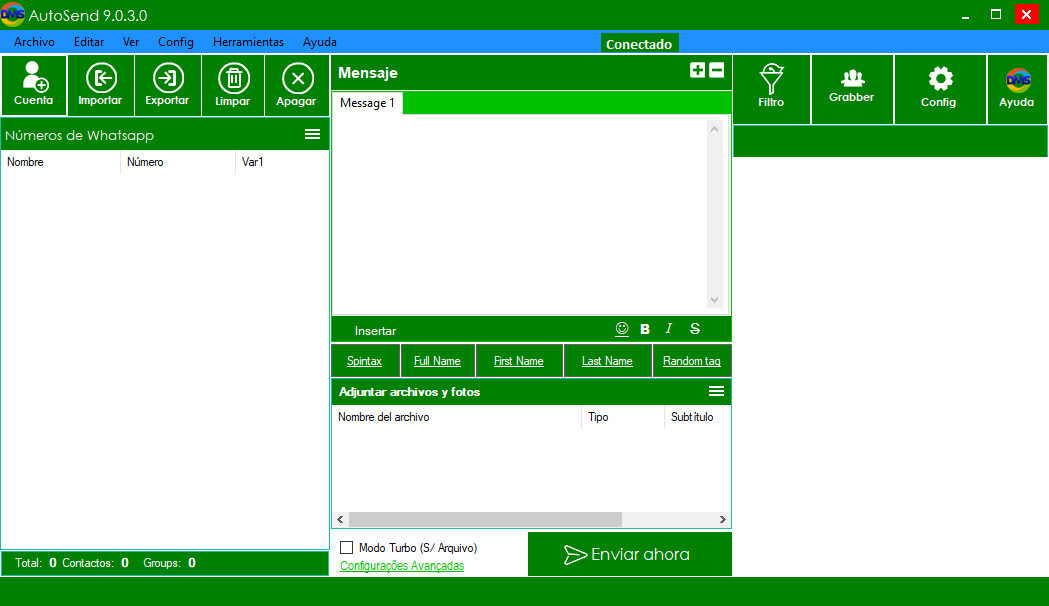Viewport: 1049px width, 606px height.
Task: Expand the Números de Whatsapp hamburger menu
Action: pos(312,134)
